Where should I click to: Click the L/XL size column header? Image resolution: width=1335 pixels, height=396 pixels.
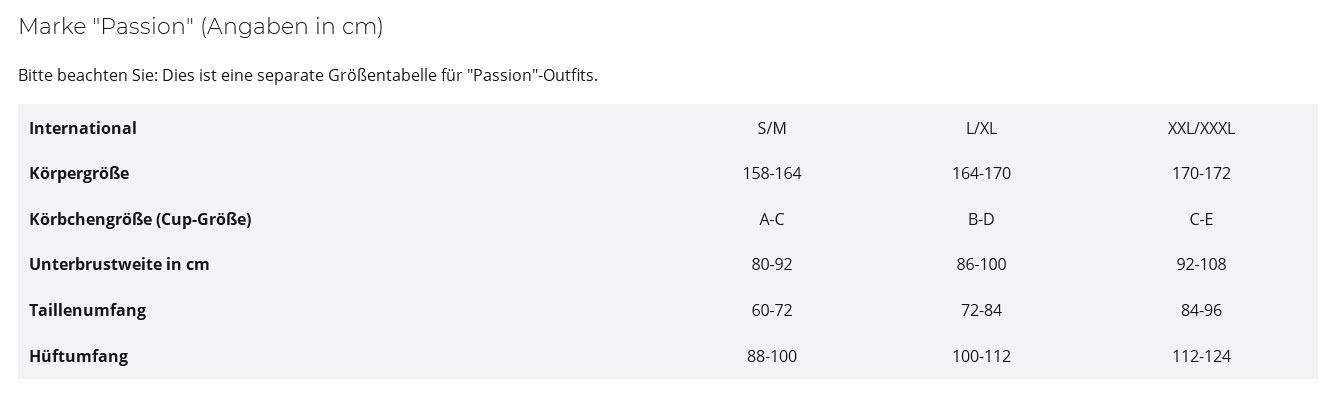[981, 128]
